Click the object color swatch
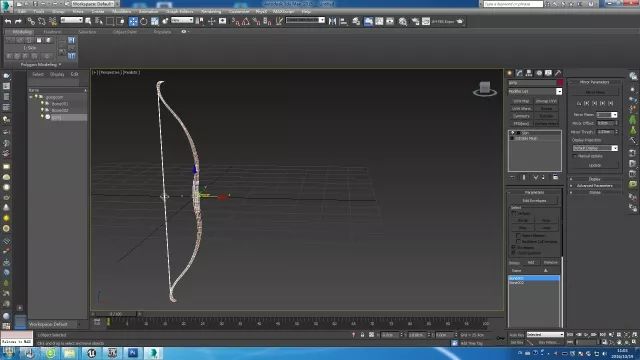This screenshot has height=360, width=640. (x=560, y=83)
